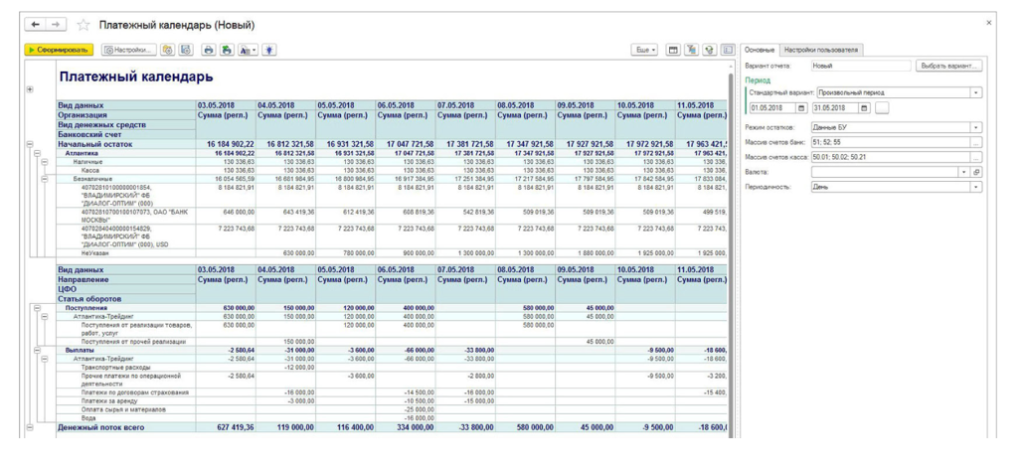This screenshot has height=470, width=1024.
Task: Collapse the Наличные group
Action: pyautogui.click(x=44, y=161)
